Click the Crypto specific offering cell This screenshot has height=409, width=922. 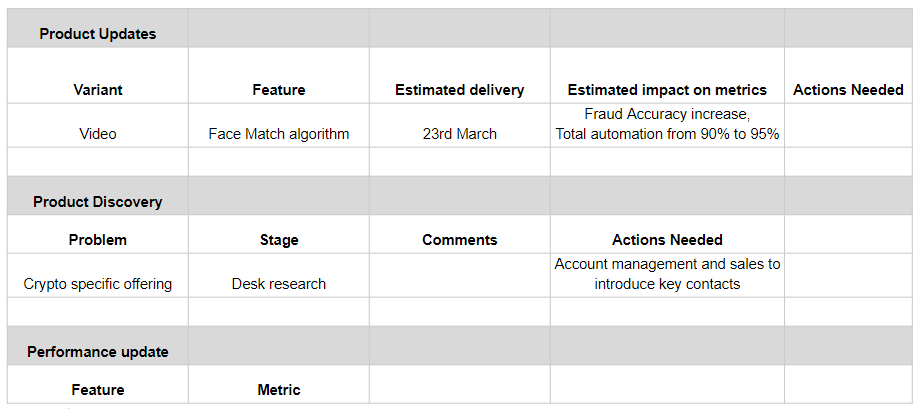coord(98,284)
